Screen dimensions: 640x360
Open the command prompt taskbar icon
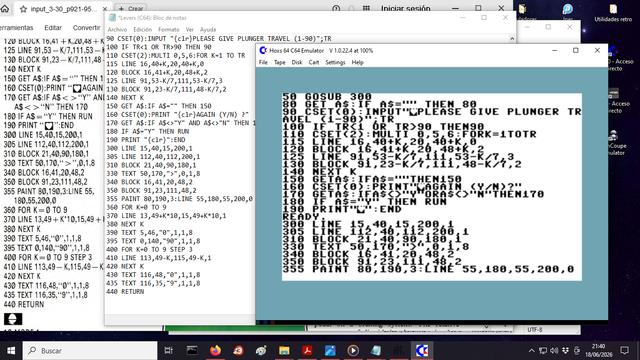pyautogui.click(x=192, y=351)
